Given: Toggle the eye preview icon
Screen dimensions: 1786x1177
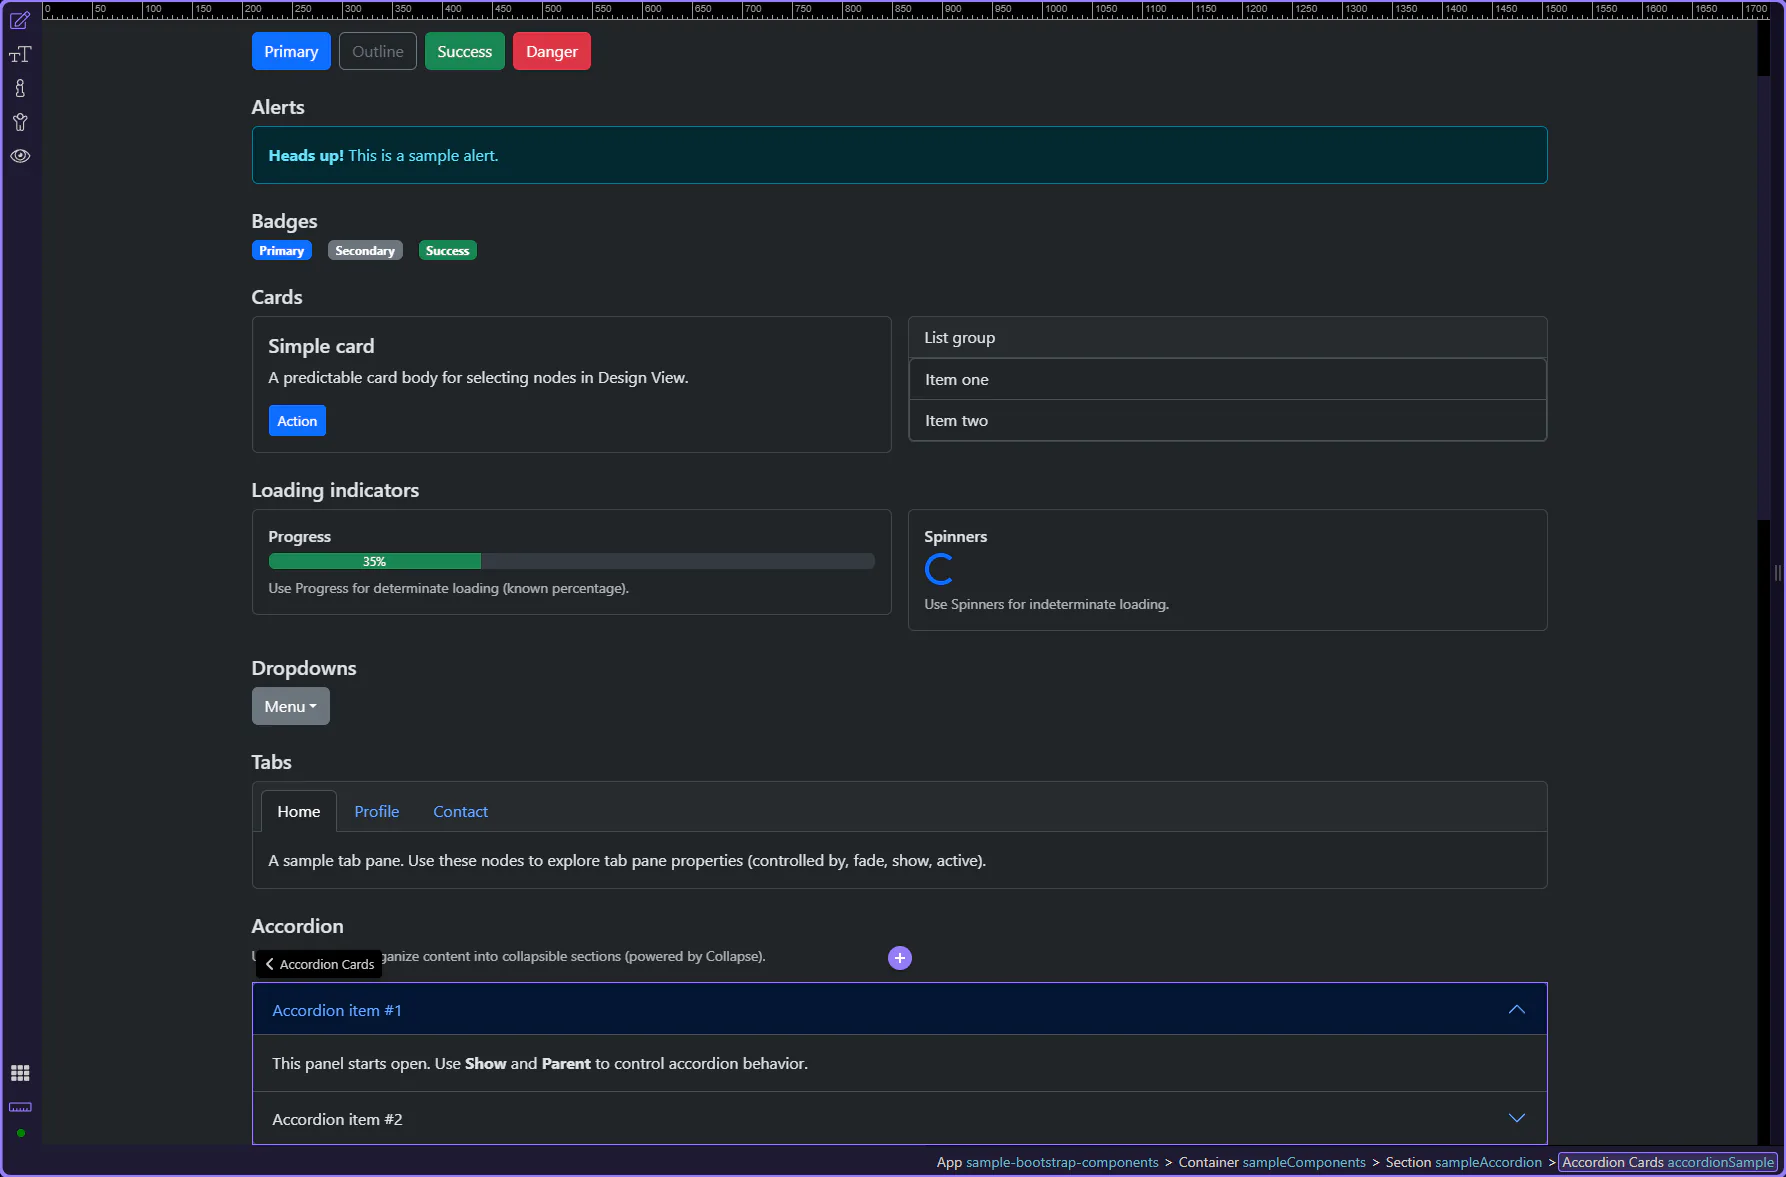Looking at the screenshot, I should (20, 156).
